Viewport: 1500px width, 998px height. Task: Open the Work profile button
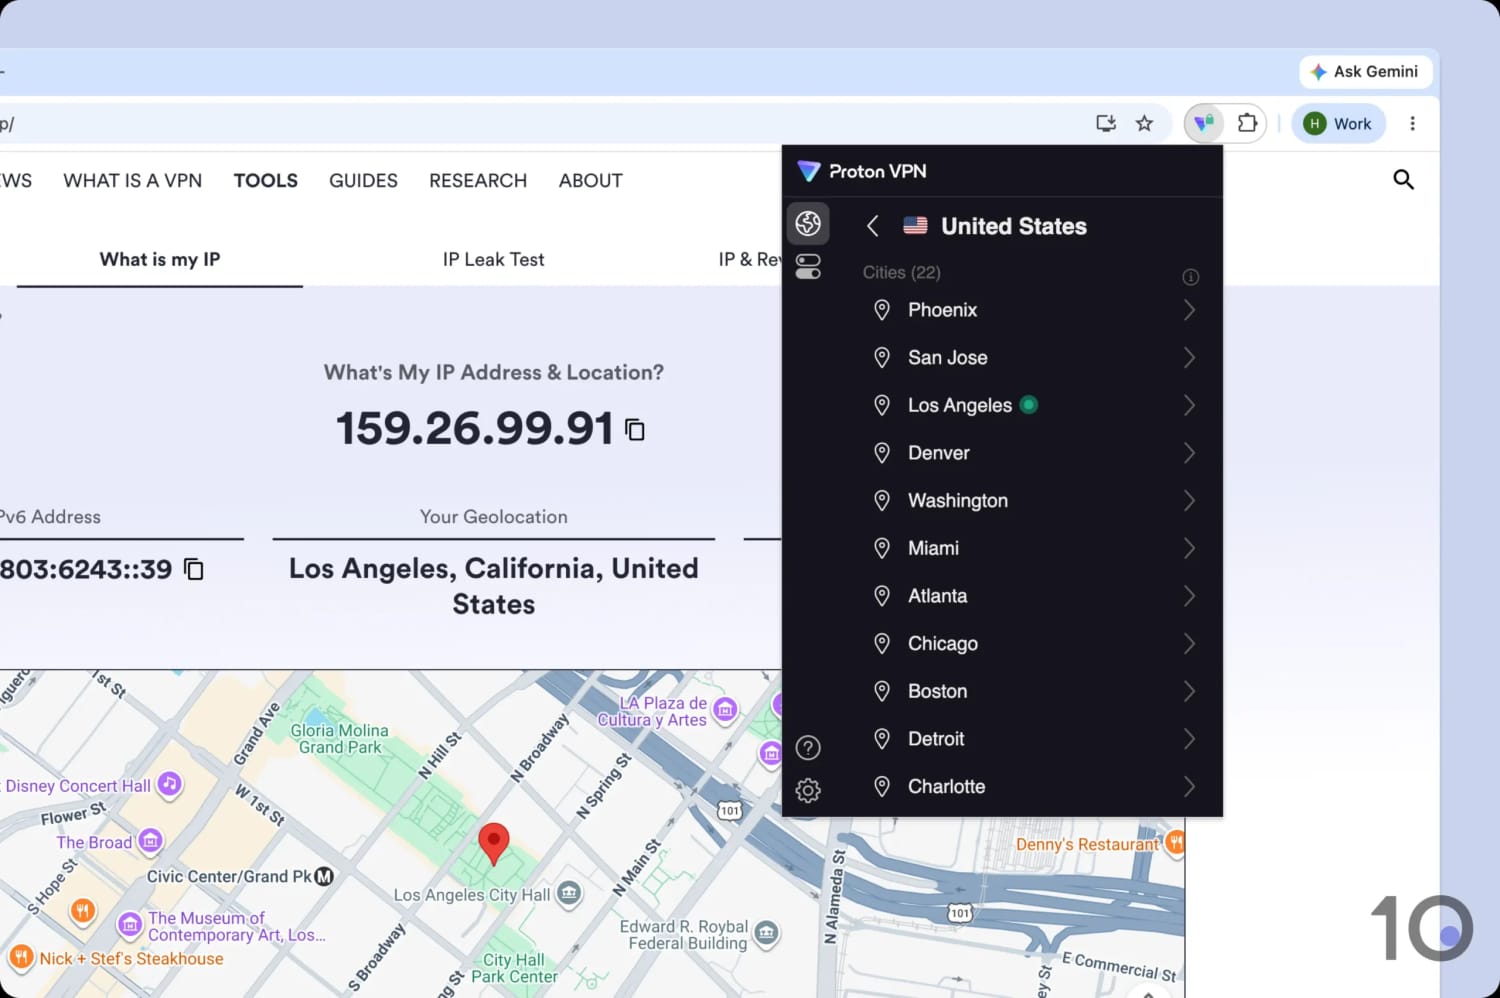[x=1338, y=123]
